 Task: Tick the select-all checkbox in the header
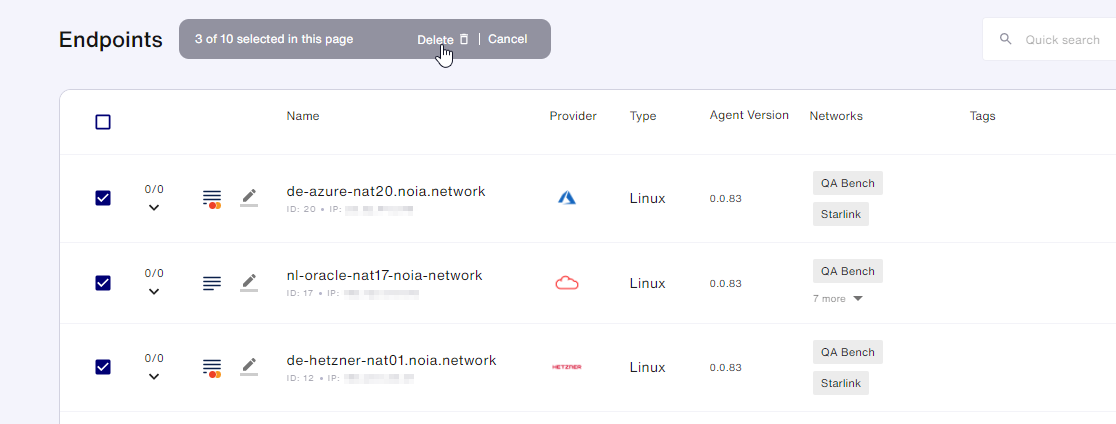(102, 122)
